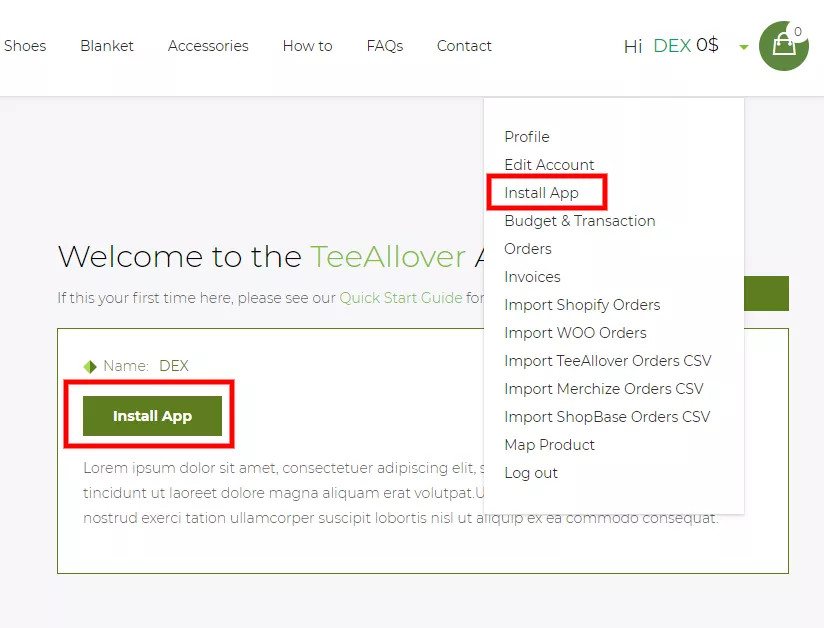The image size is (824, 628).
Task: Open the shopping cart icon
Action: click(x=783, y=46)
